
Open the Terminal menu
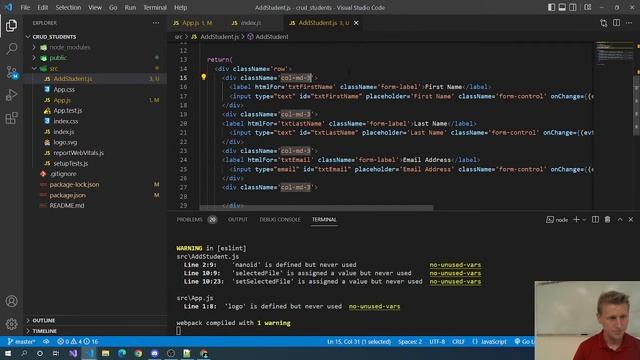coord(155,7)
